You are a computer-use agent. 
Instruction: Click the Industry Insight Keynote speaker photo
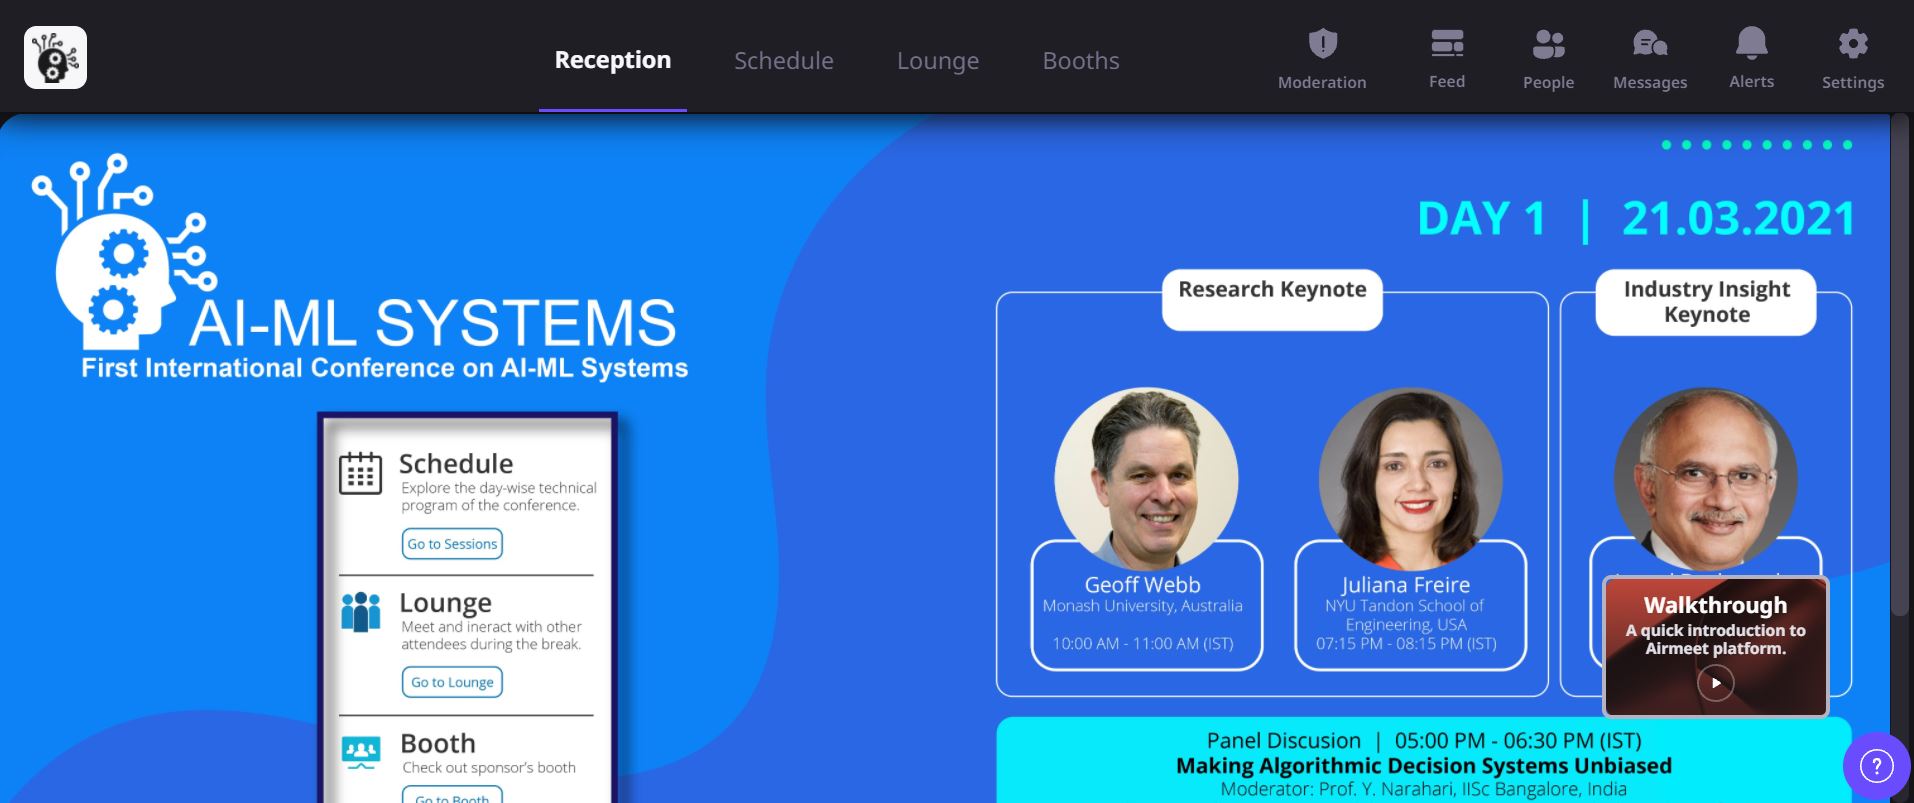pos(1706,478)
